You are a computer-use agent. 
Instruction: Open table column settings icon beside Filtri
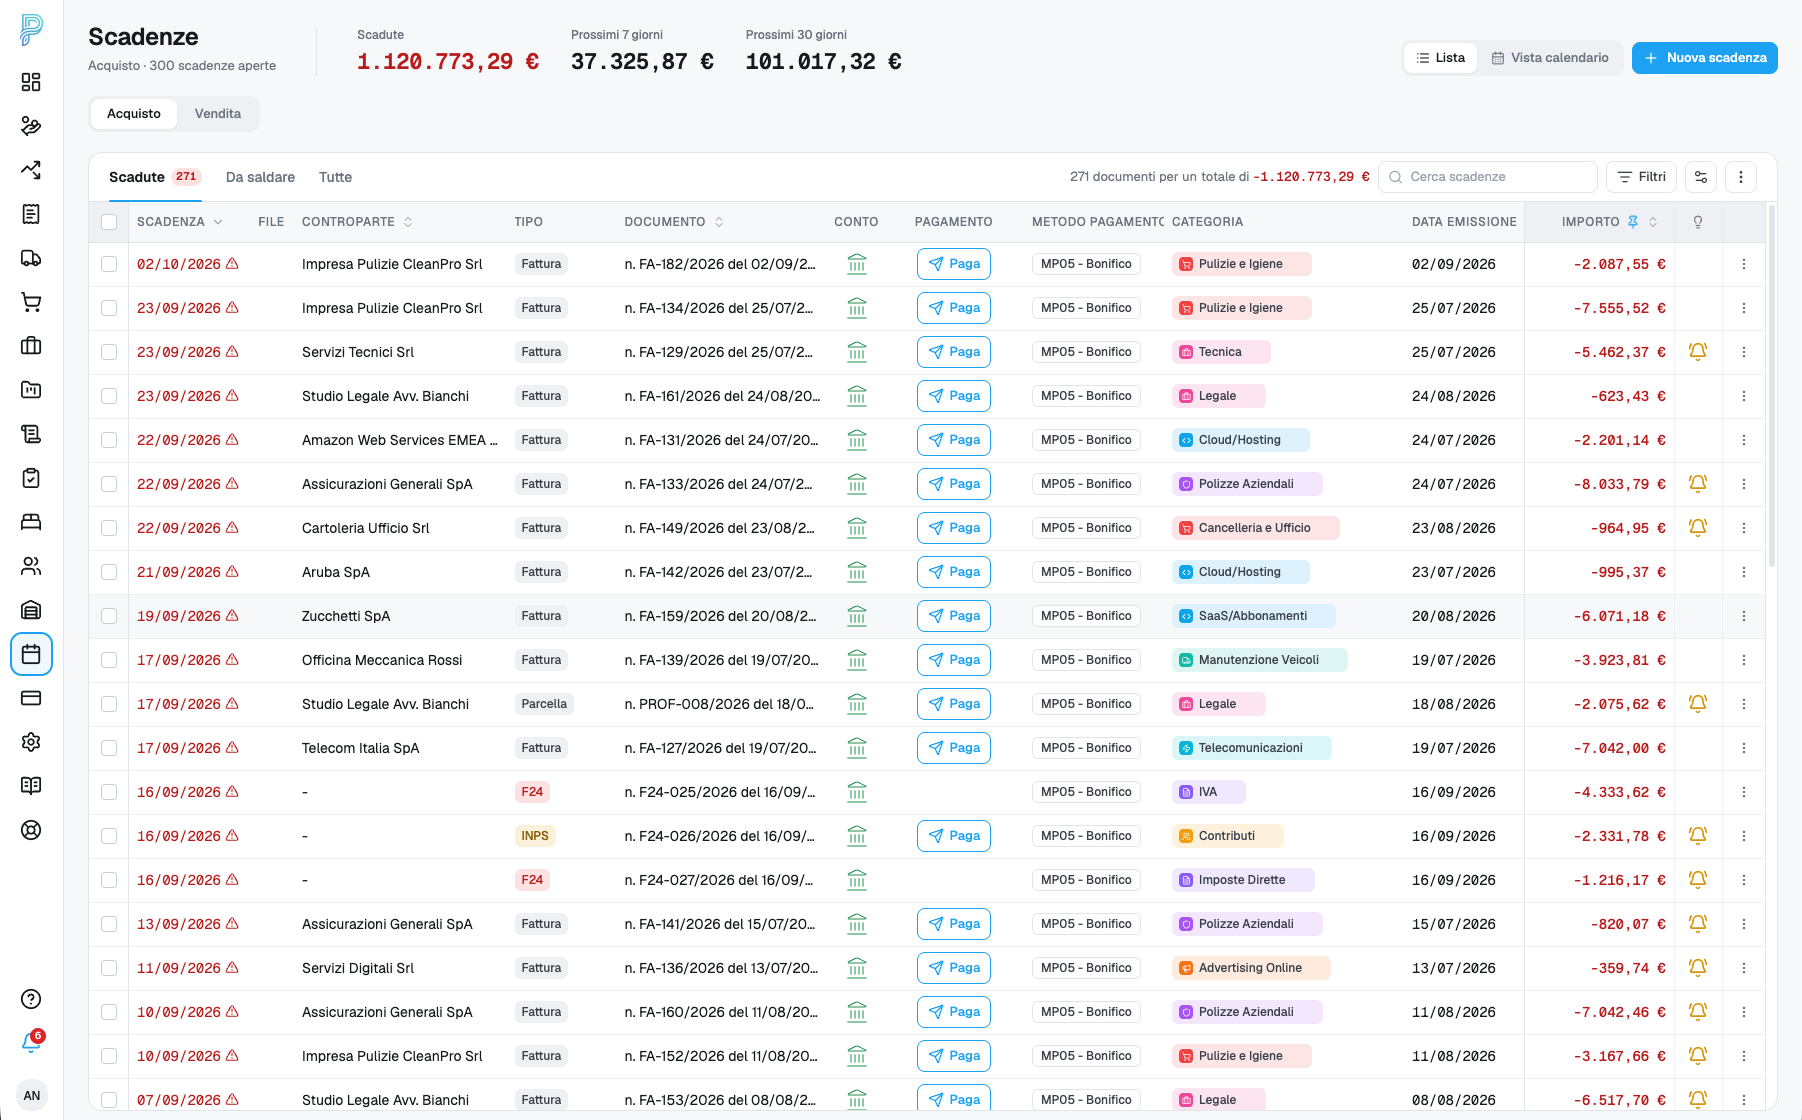[1701, 177]
